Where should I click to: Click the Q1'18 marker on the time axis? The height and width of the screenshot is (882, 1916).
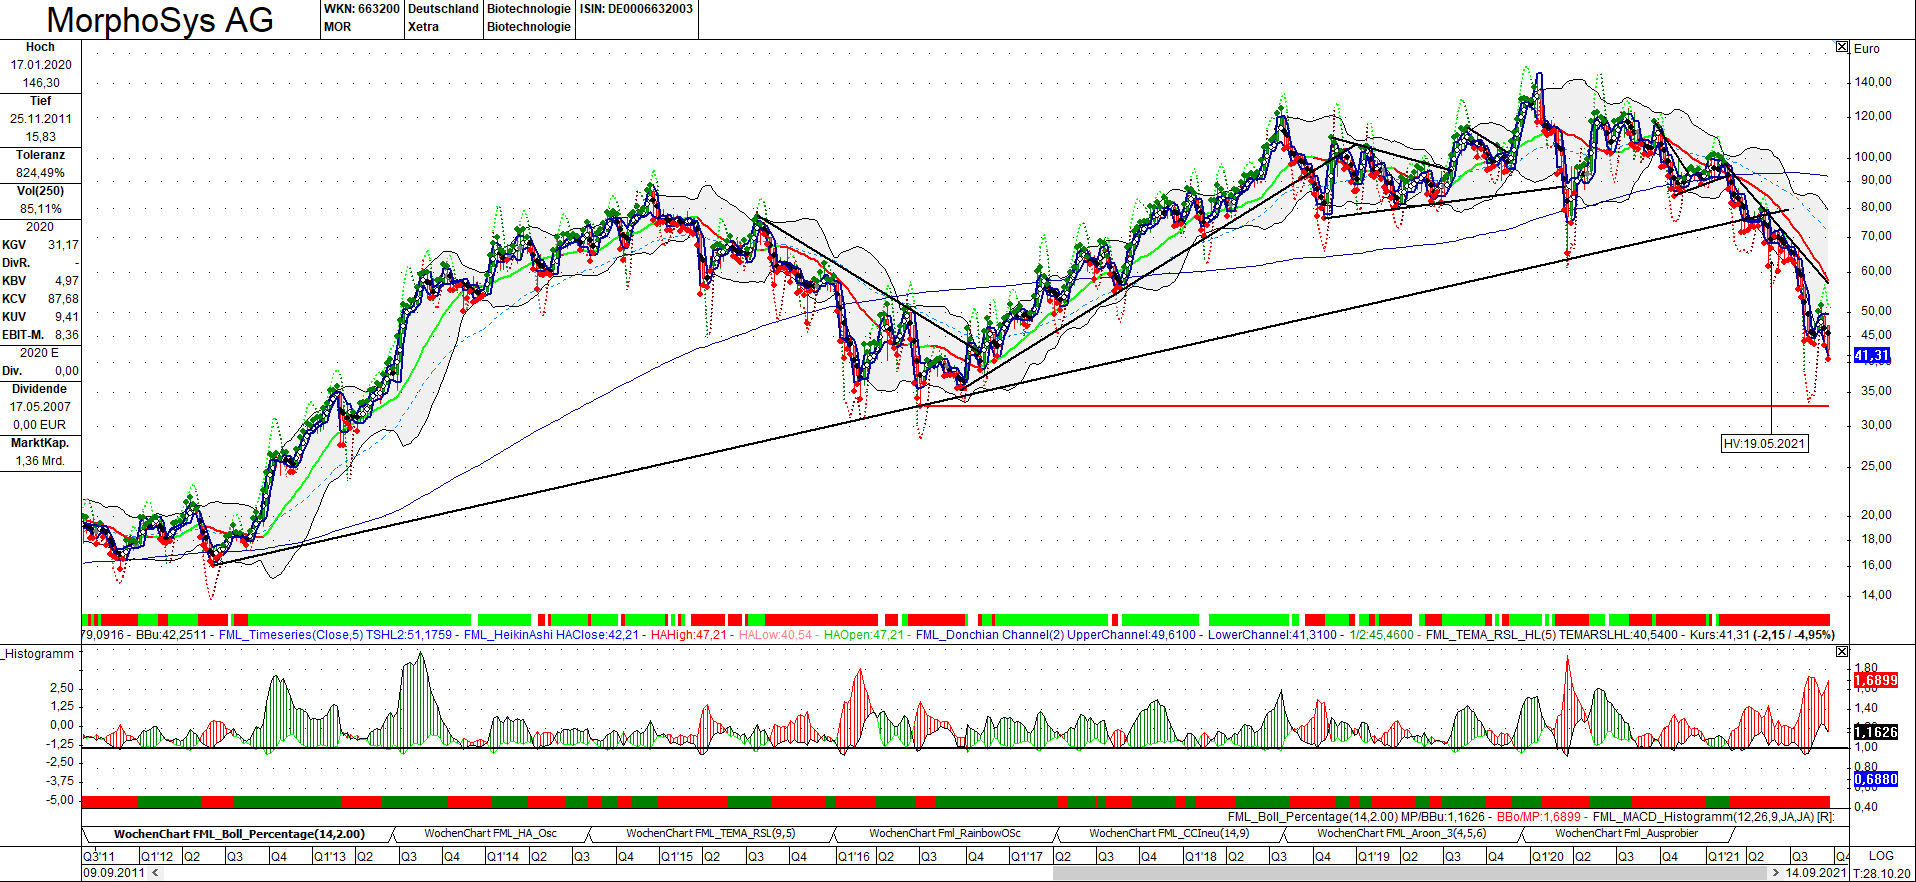point(1200,857)
